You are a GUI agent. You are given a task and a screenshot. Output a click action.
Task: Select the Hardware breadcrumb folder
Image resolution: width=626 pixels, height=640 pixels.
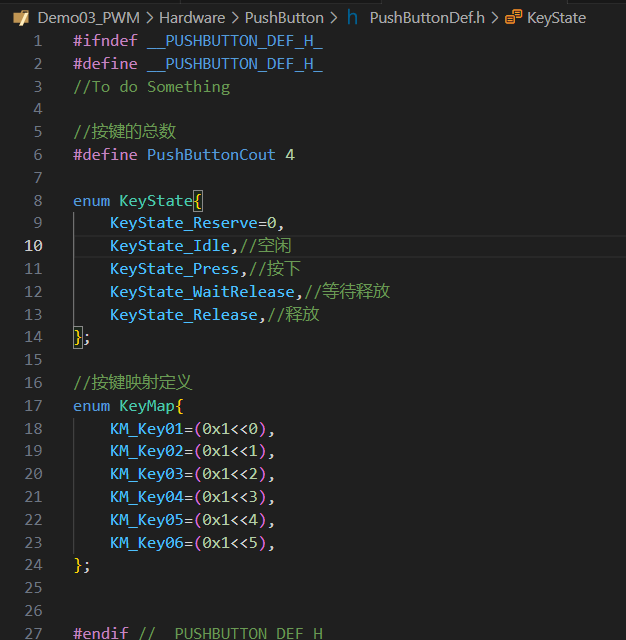click(192, 18)
